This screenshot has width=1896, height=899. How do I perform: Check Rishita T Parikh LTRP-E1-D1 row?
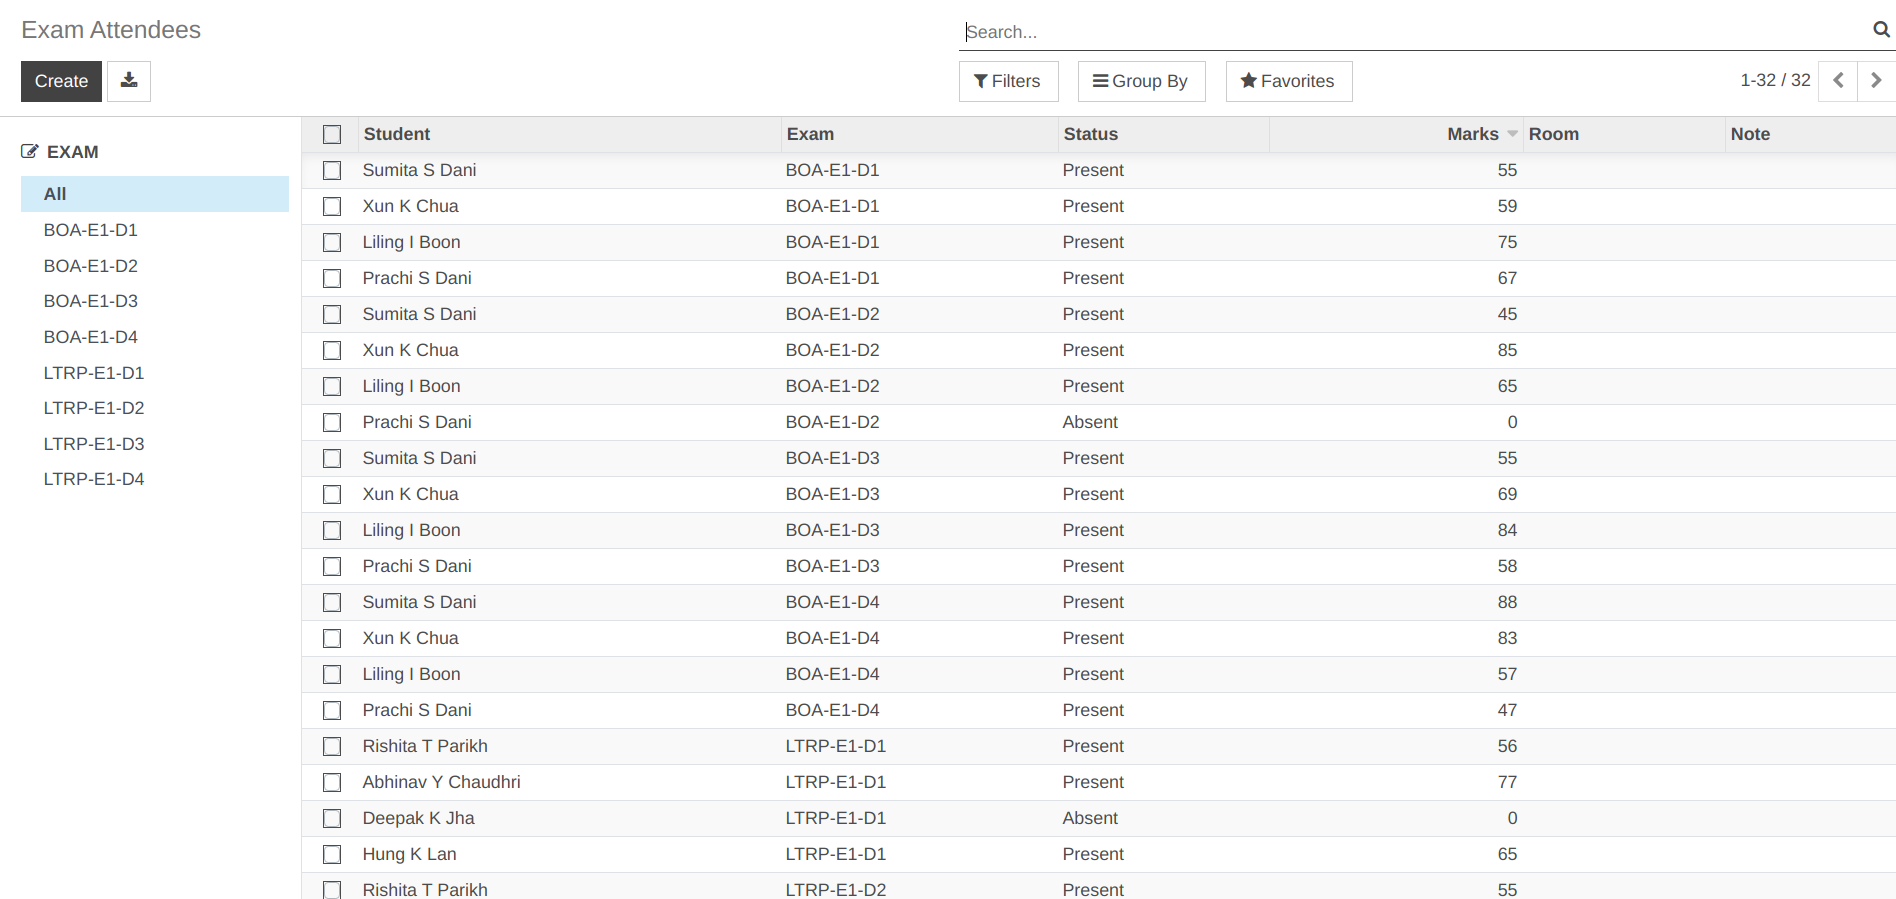tap(332, 746)
